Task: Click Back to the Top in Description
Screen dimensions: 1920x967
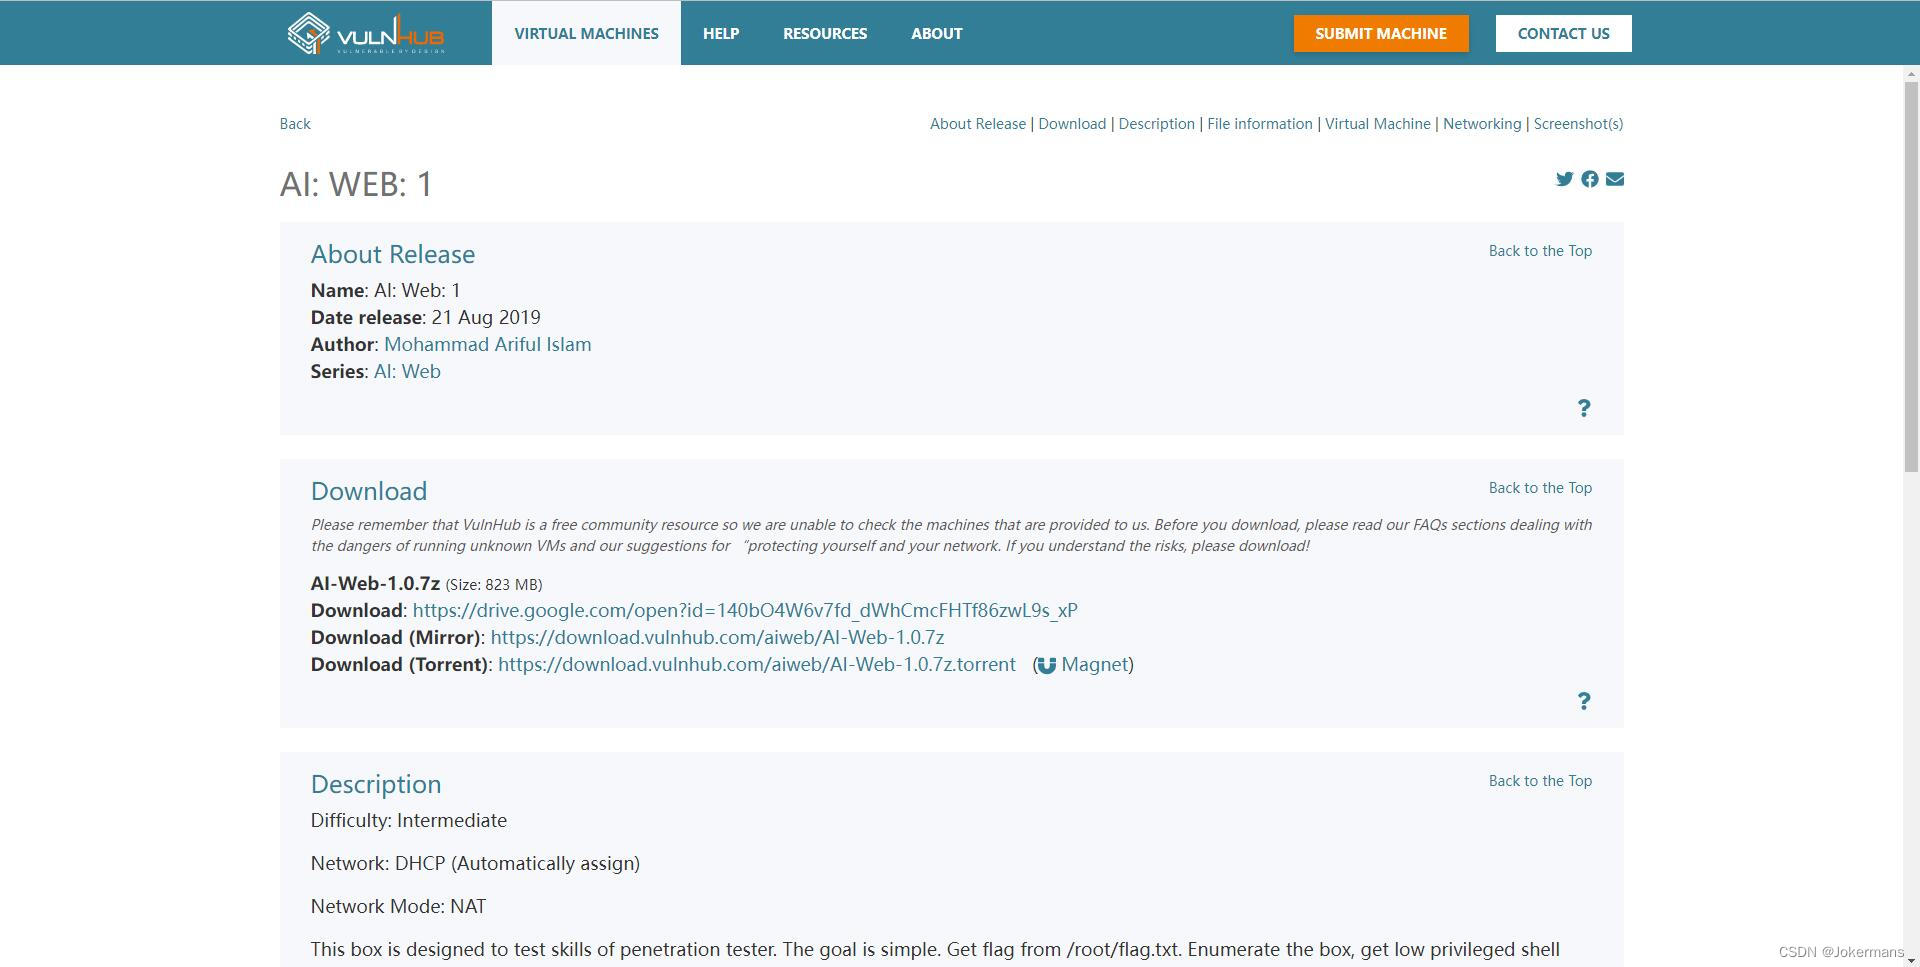Action: [x=1540, y=781]
